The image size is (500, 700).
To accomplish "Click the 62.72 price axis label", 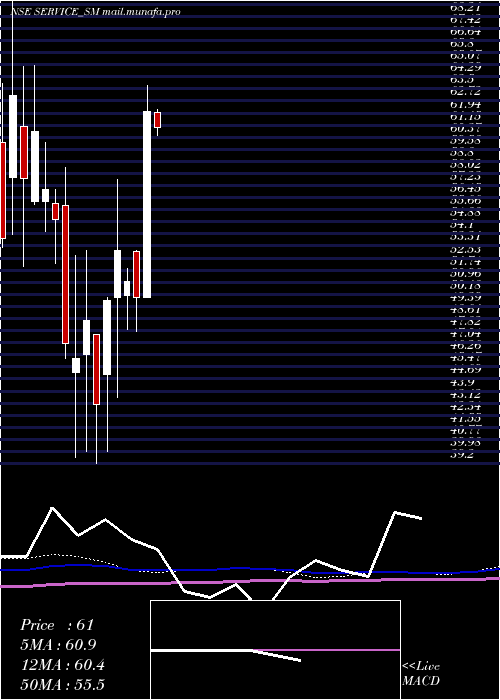I will (466, 92).
